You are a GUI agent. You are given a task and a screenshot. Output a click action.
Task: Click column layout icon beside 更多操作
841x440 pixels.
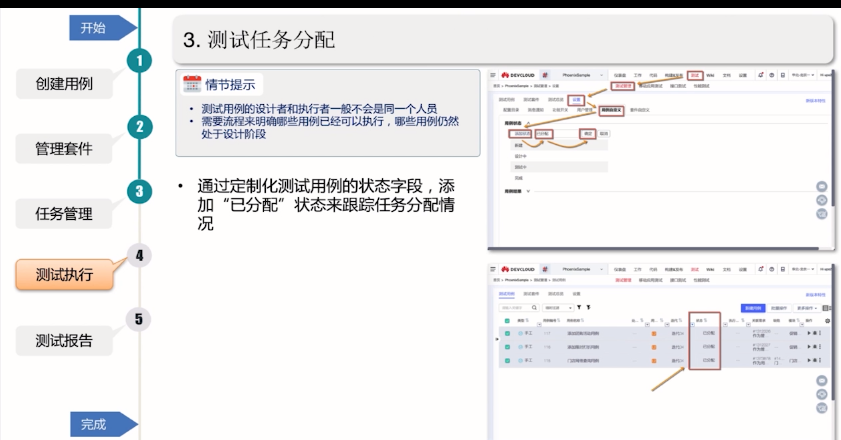coord(826,308)
